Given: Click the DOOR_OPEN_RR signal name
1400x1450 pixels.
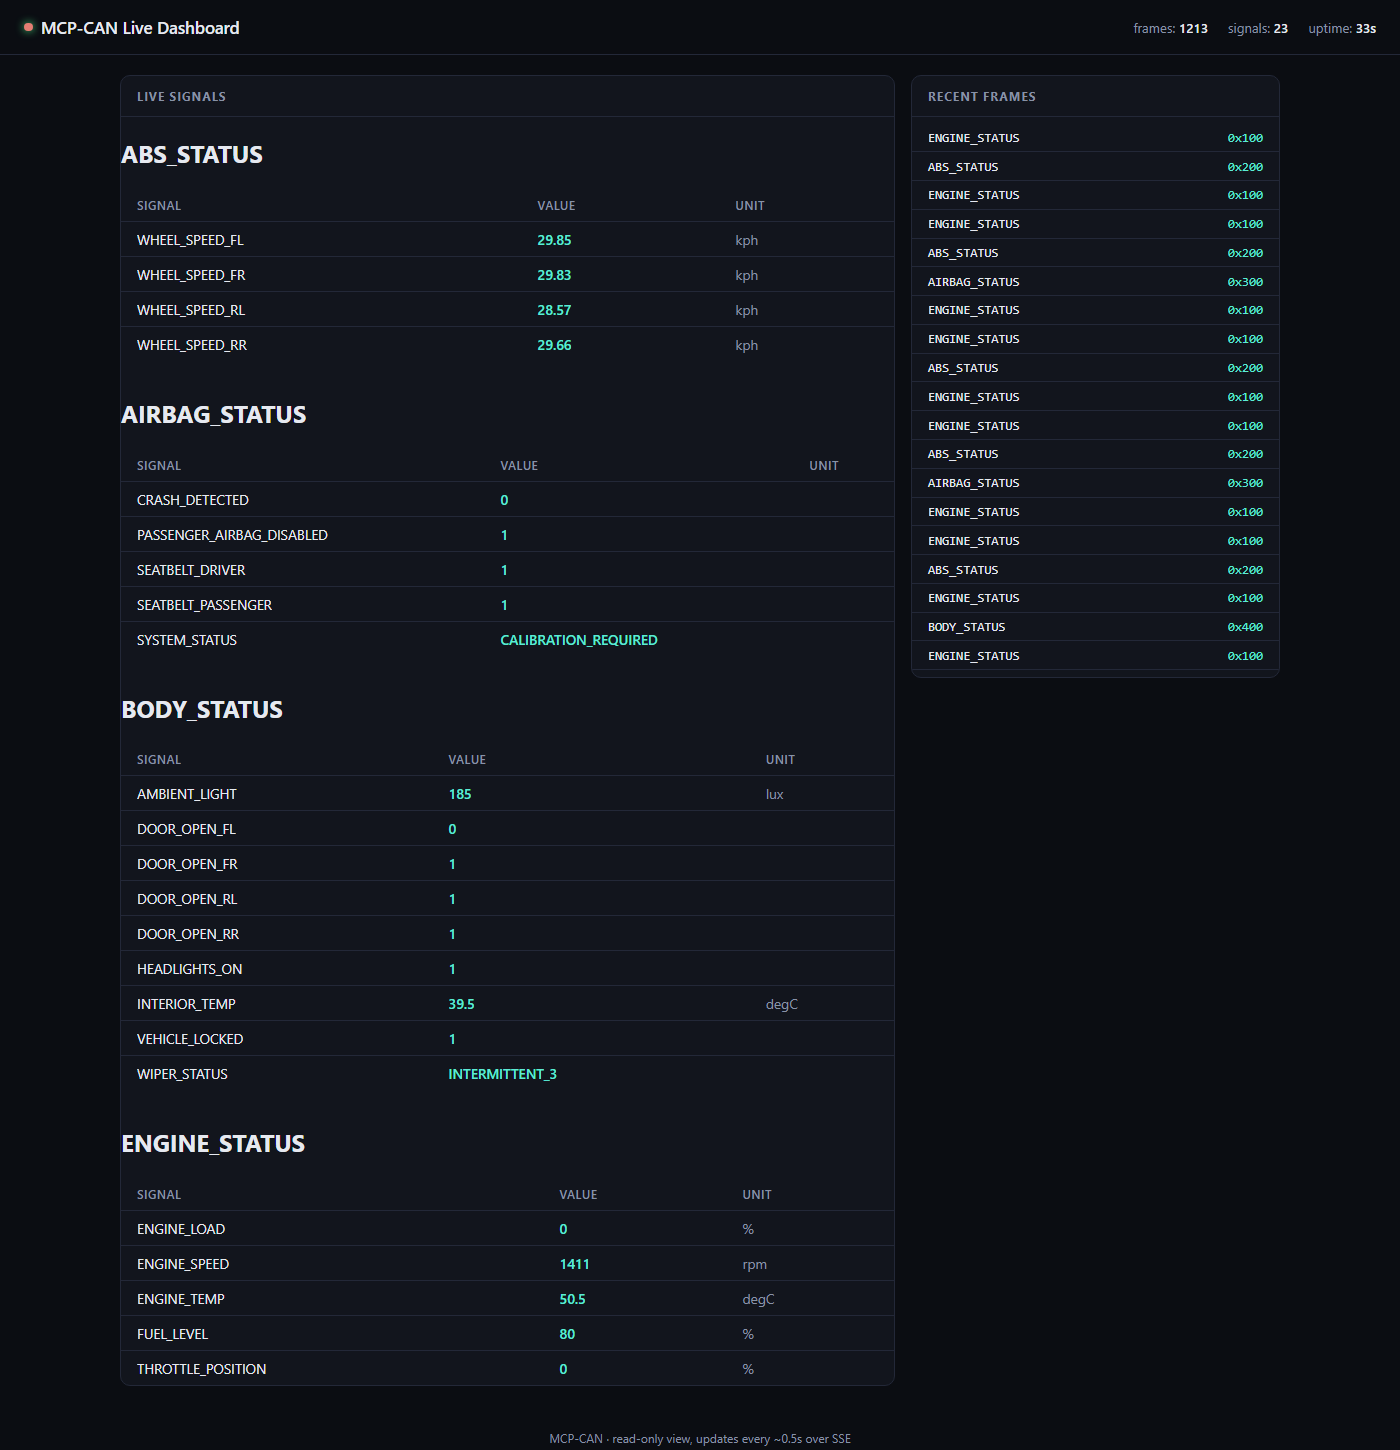Looking at the screenshot, I should tap(188, 934).
